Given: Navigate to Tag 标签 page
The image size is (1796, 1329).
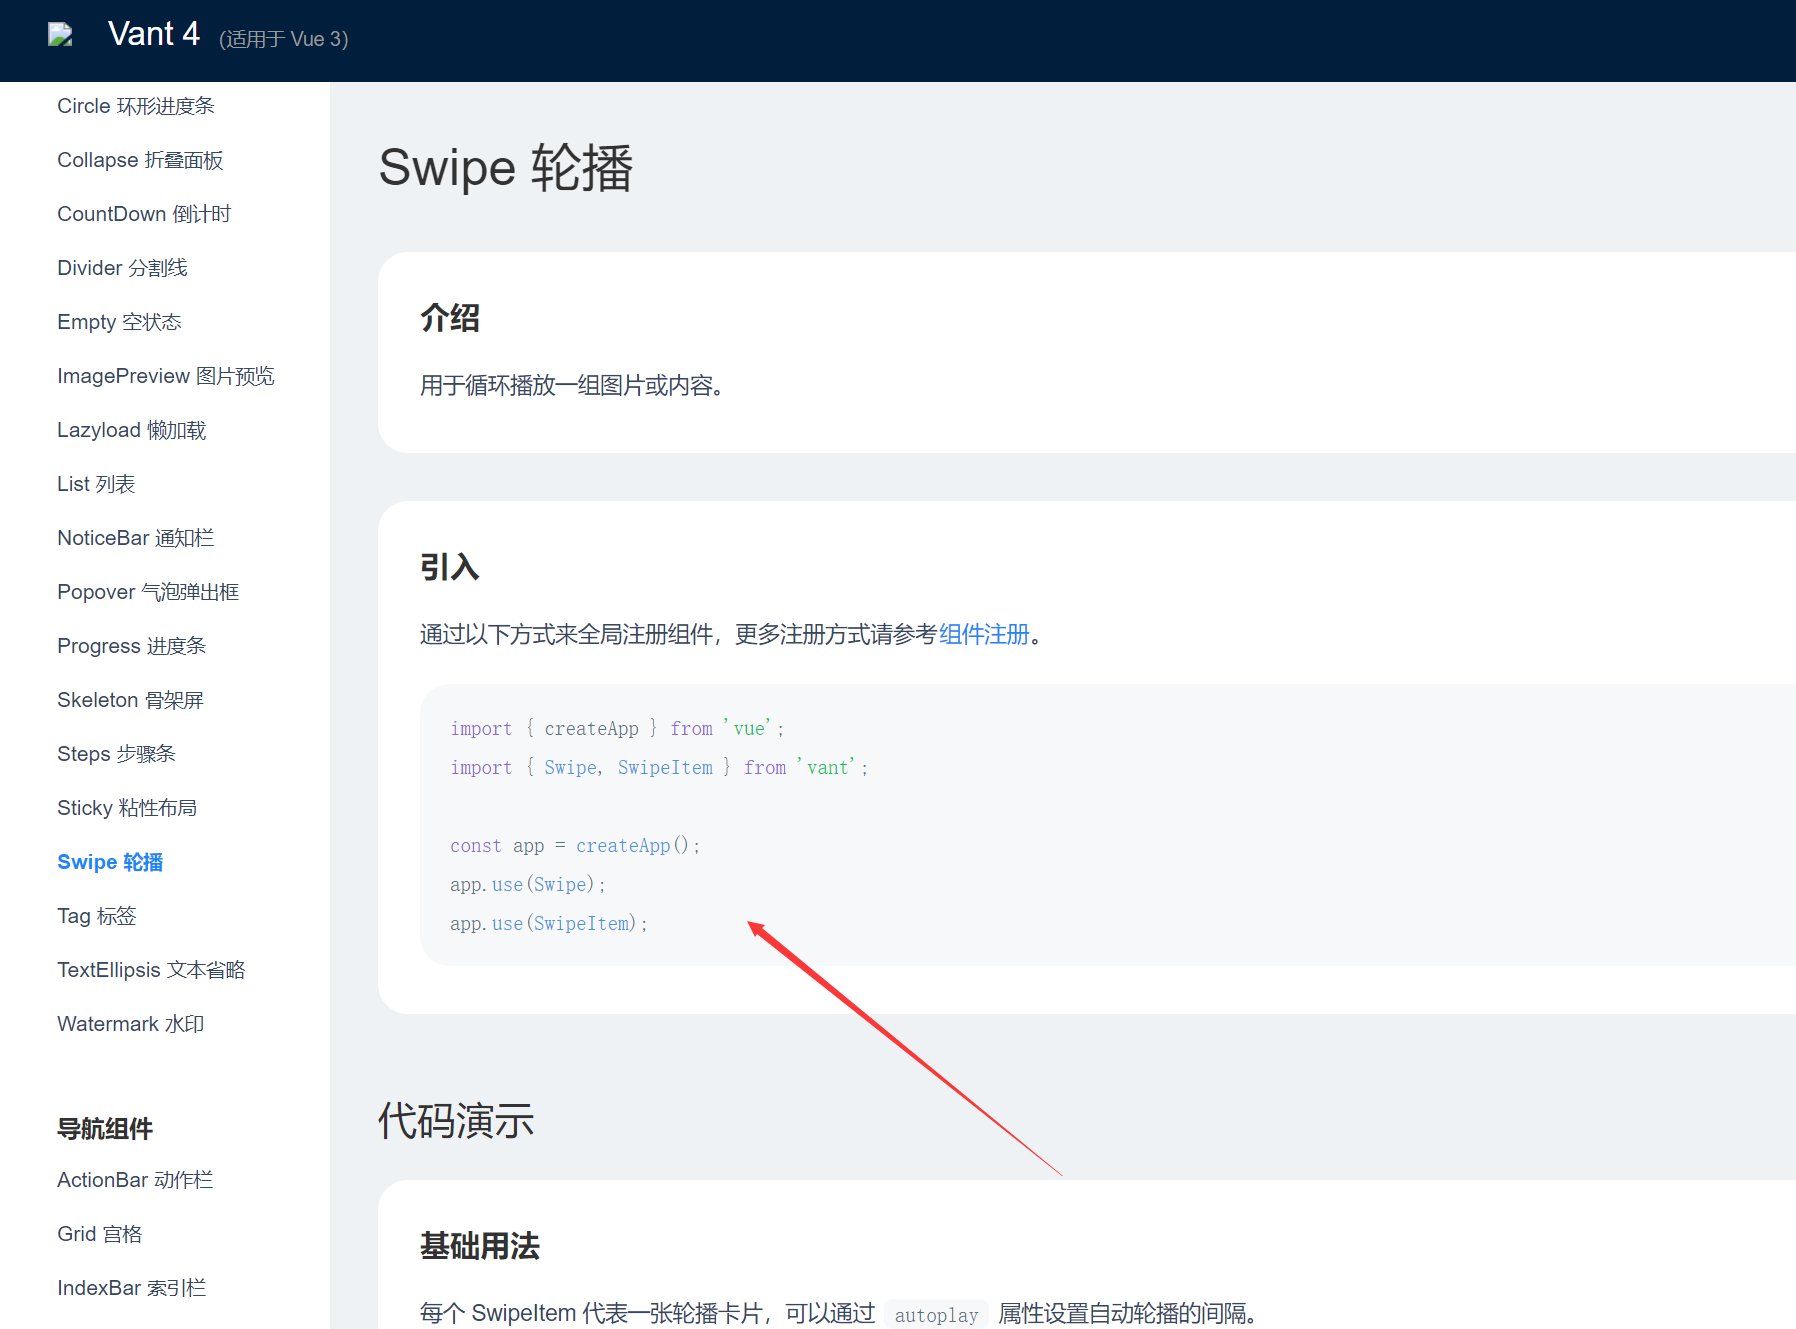Looking at the screenshot, I should 97,916.
